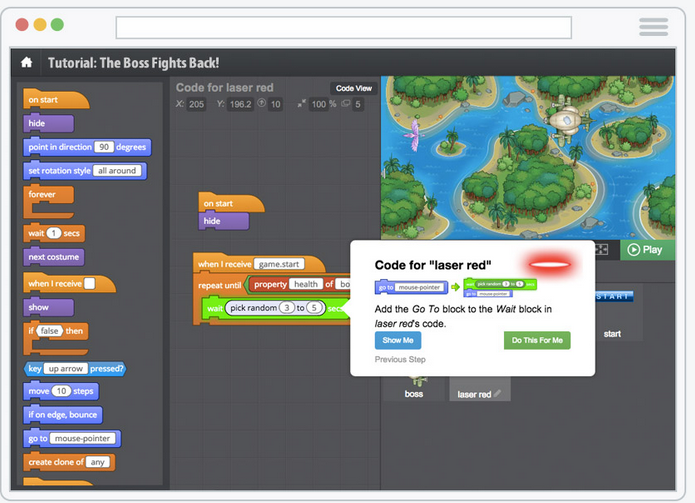Screen dimensions: 695x503
Task: Switch to Code View
Action: click(353, 88)
